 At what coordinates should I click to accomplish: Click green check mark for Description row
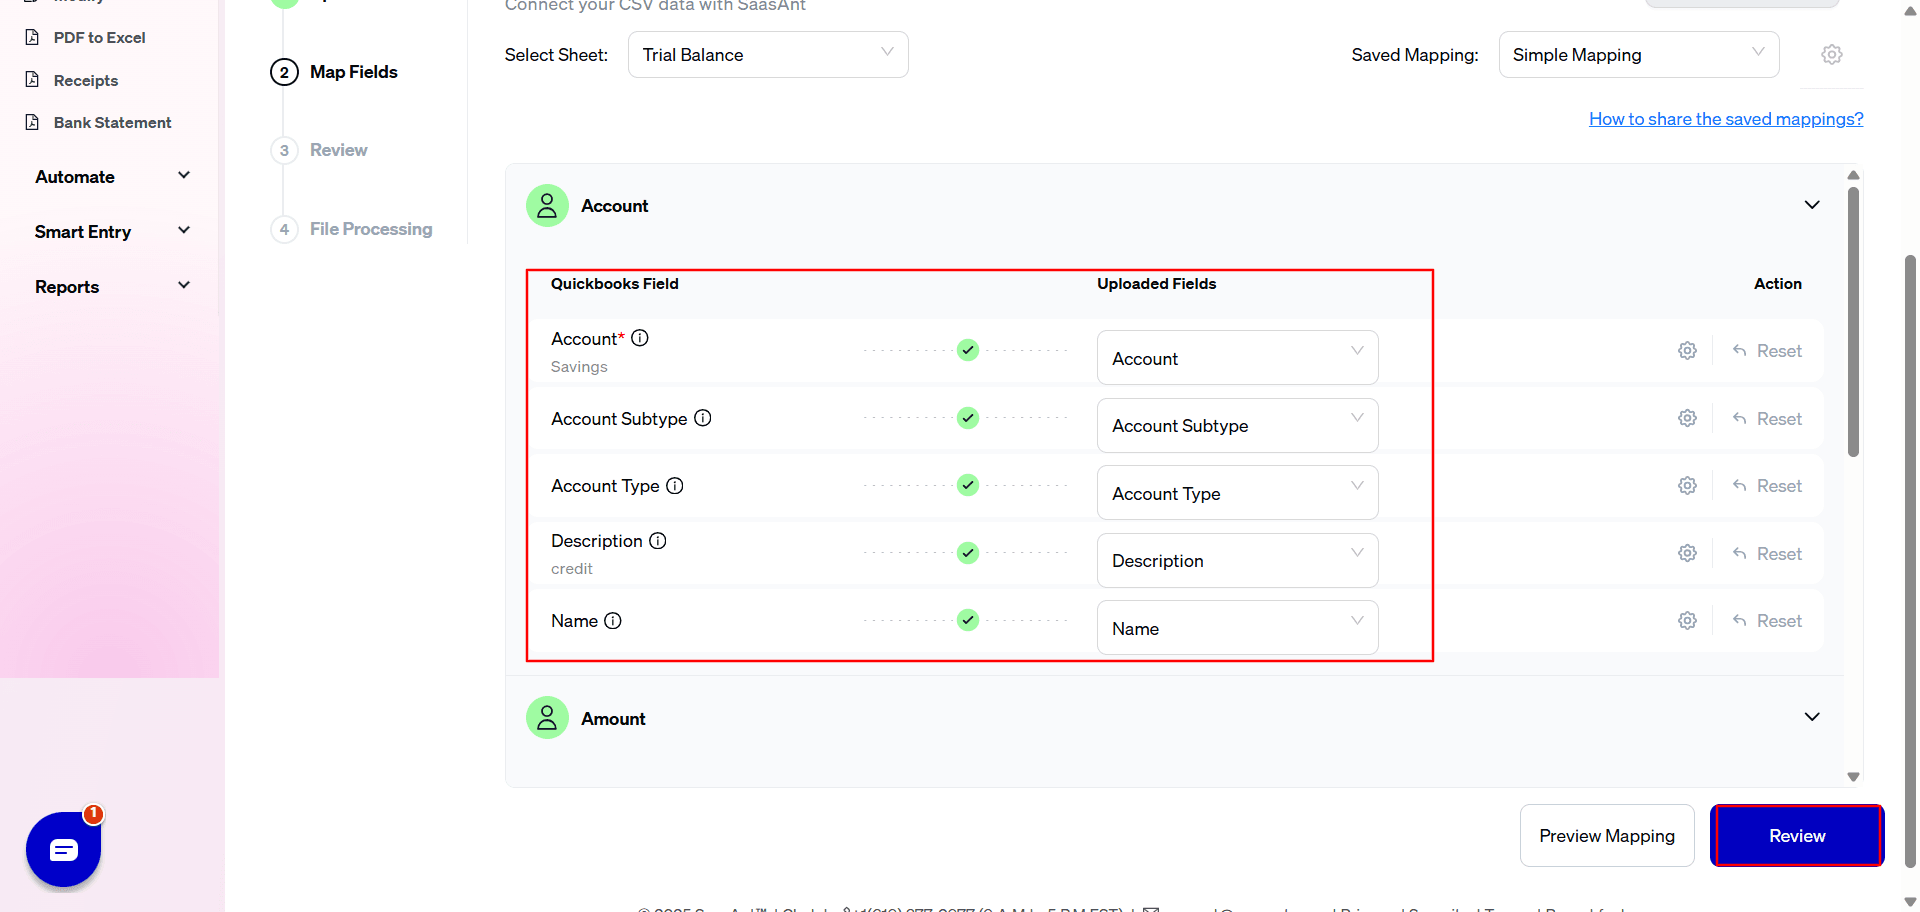968,553
